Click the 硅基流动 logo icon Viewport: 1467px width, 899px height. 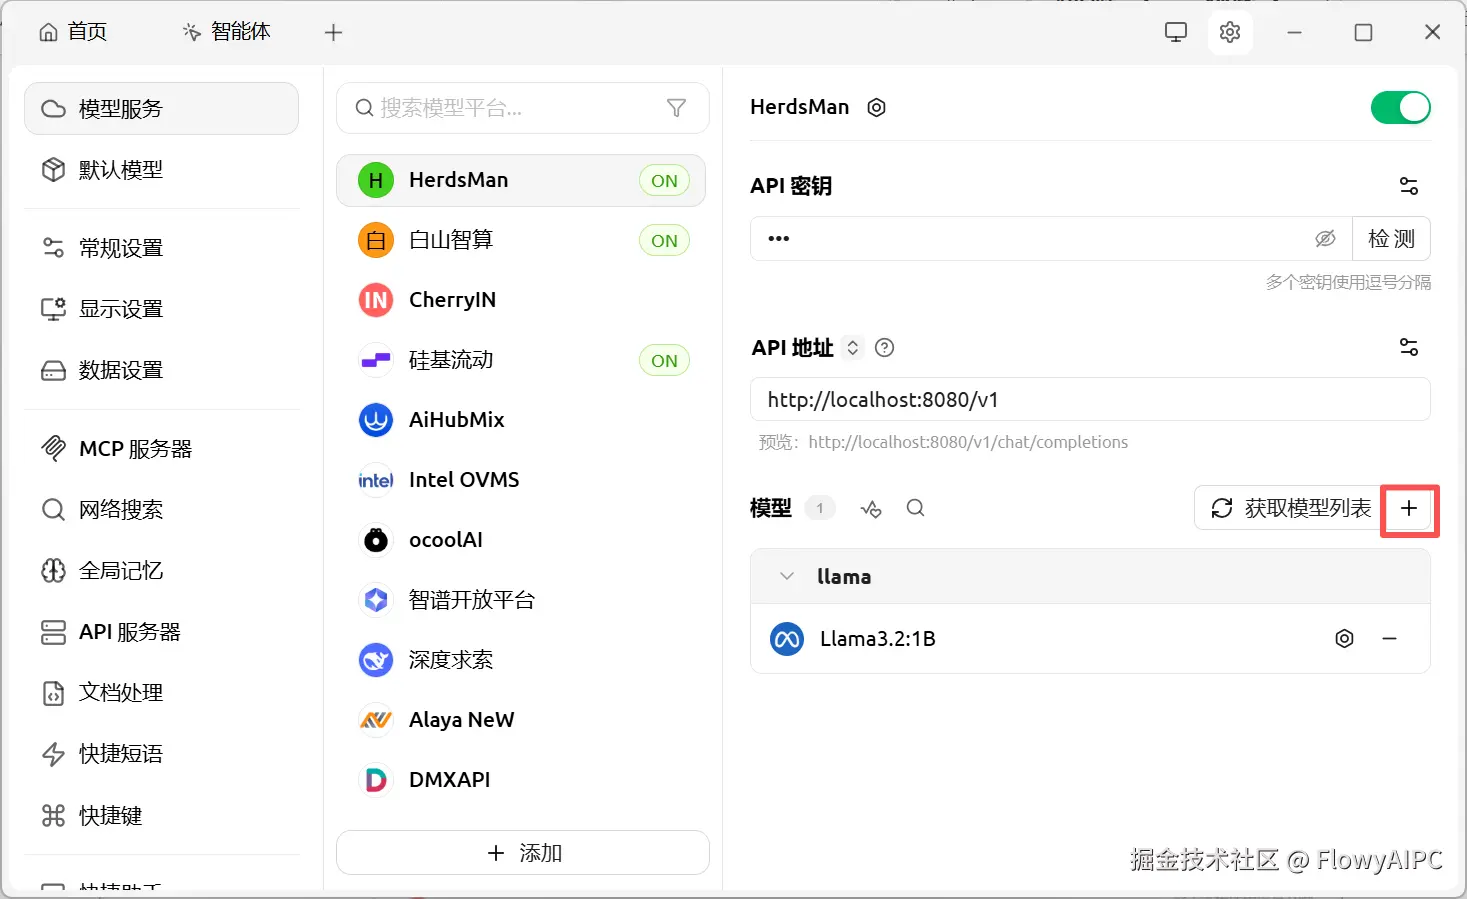coord(376,360)
